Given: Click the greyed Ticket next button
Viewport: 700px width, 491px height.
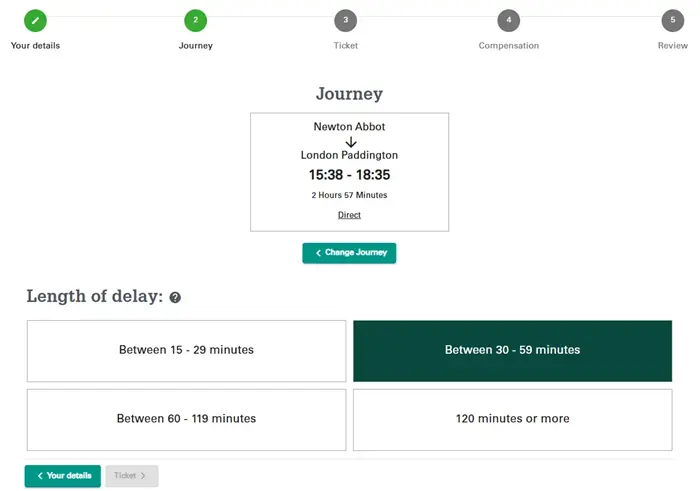Looking at the screenshot, I should click(x=132, y=476).
